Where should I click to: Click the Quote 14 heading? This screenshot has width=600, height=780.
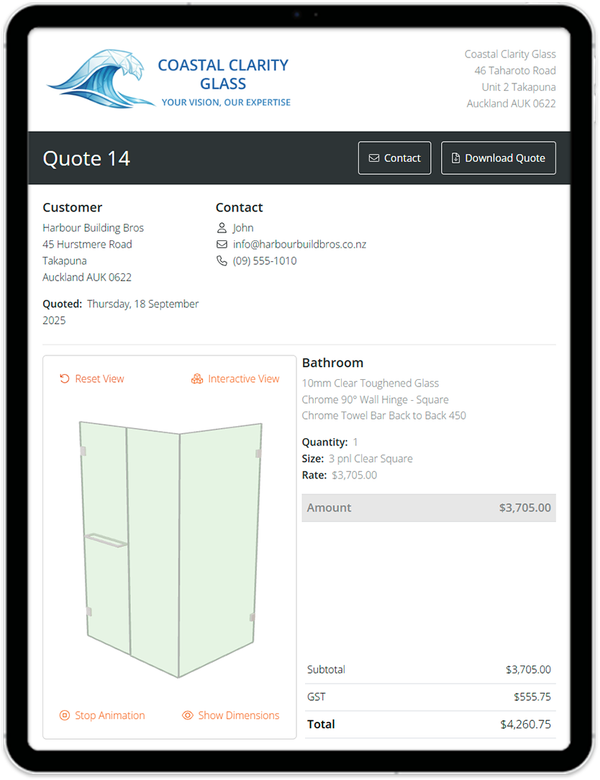pyautogui.click(x=87, y=159)
